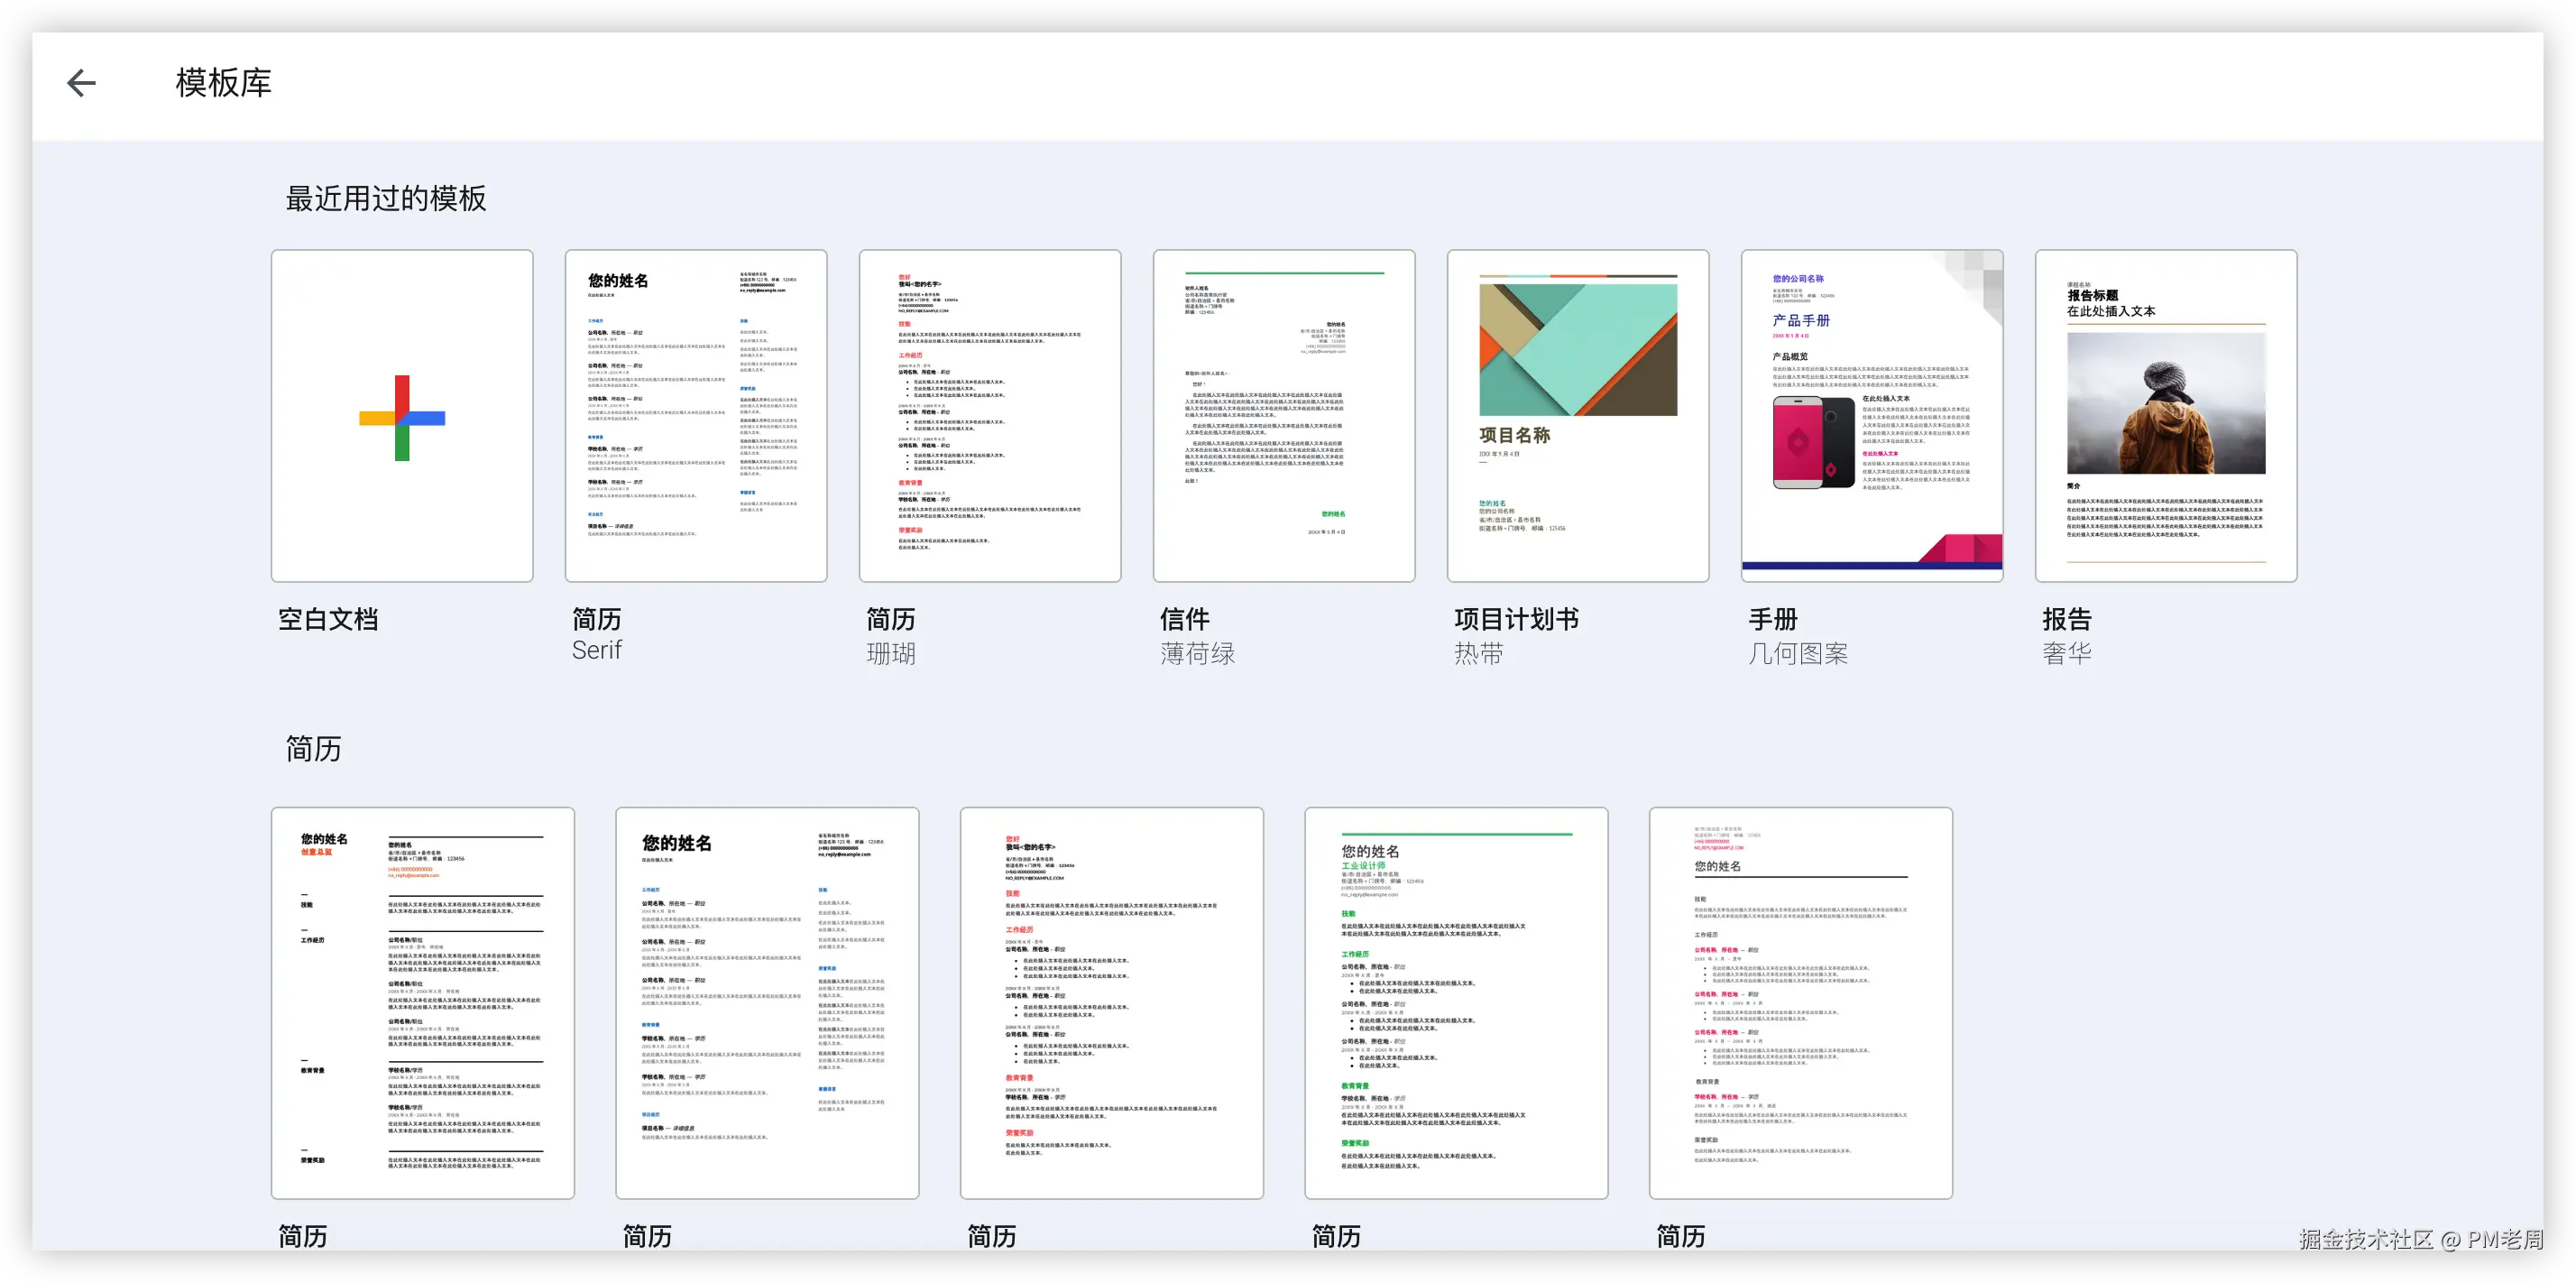Viewport: 2576px width, 1283px height.
Task: Click the 最近用过的模板 section heading
Action: pyautogui.click(x=386, y=199)
